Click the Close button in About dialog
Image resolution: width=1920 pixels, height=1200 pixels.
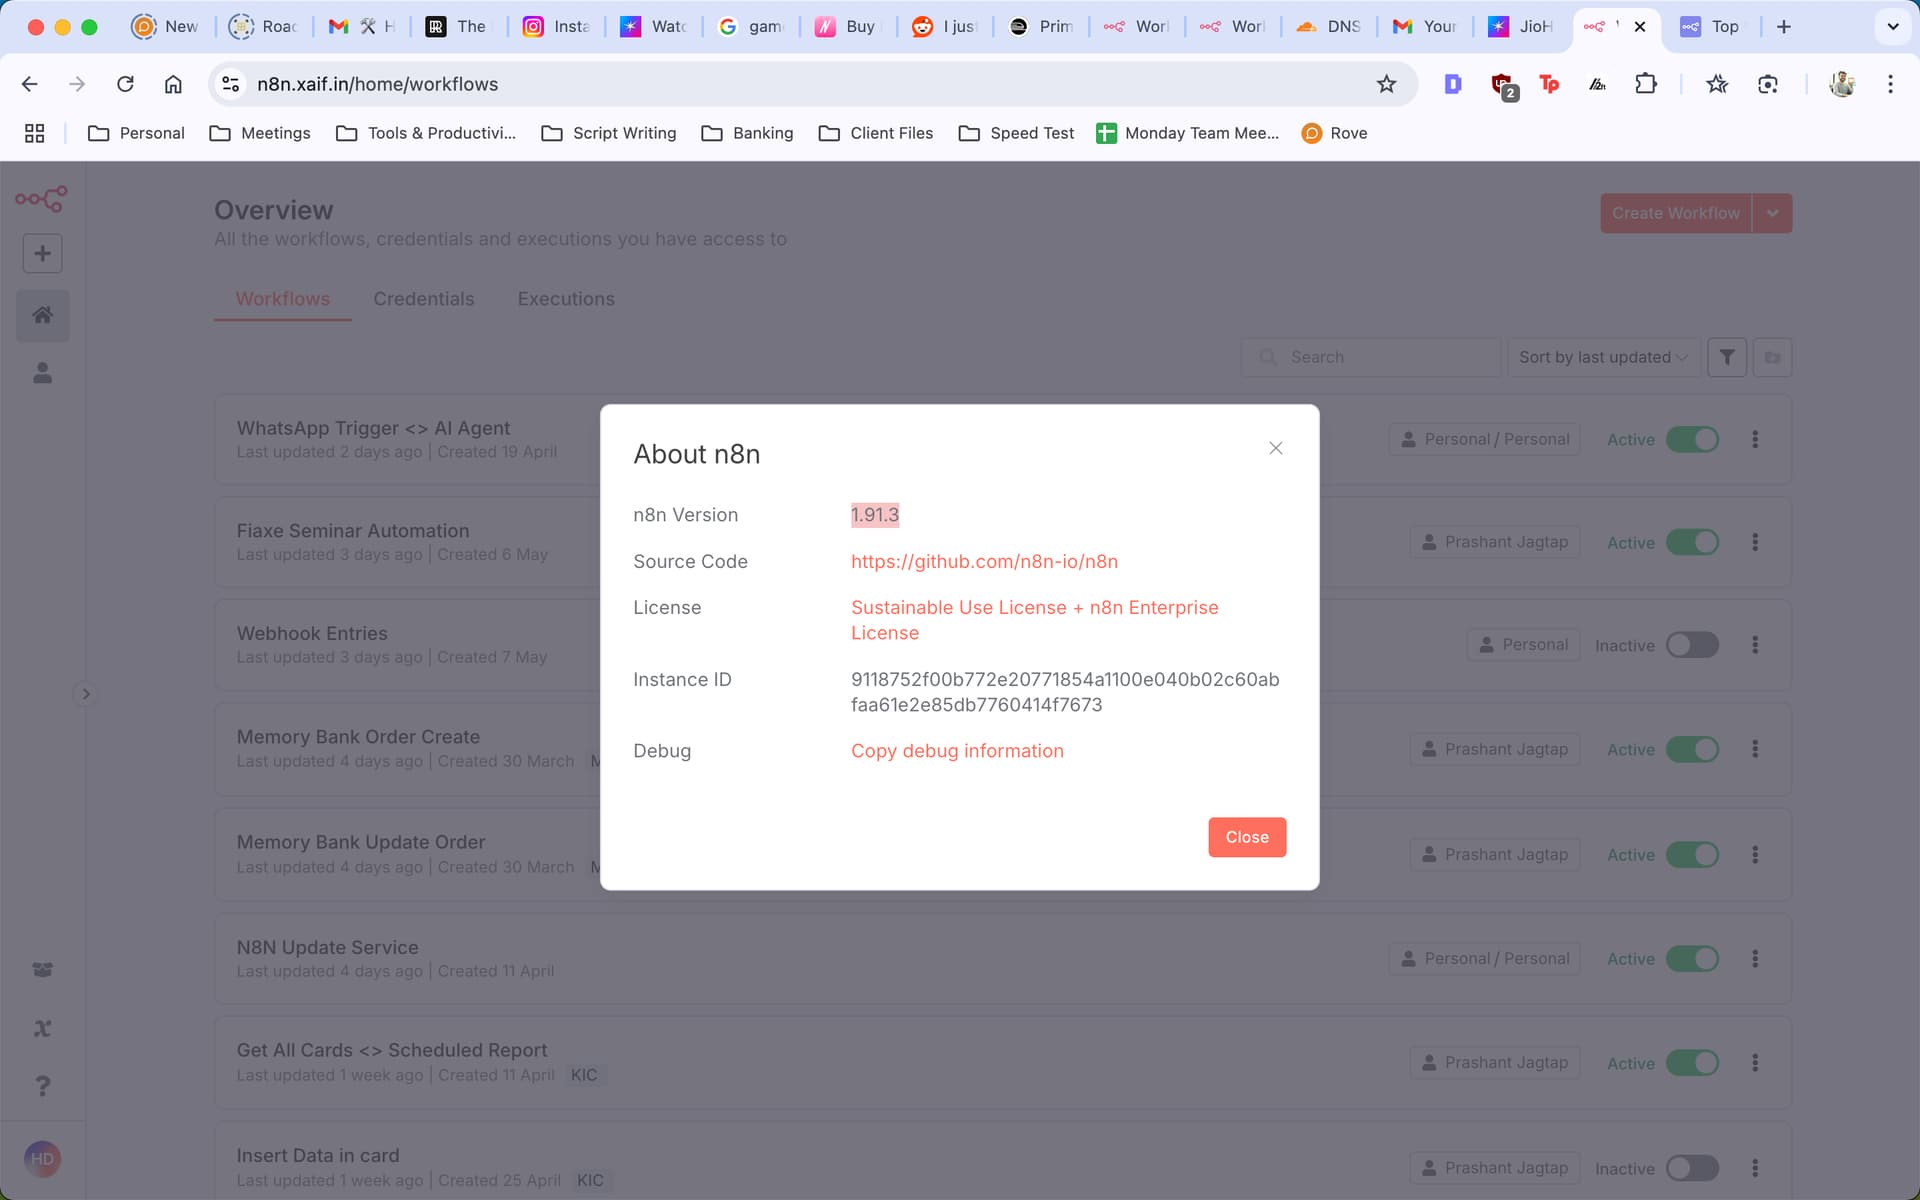1247,837
